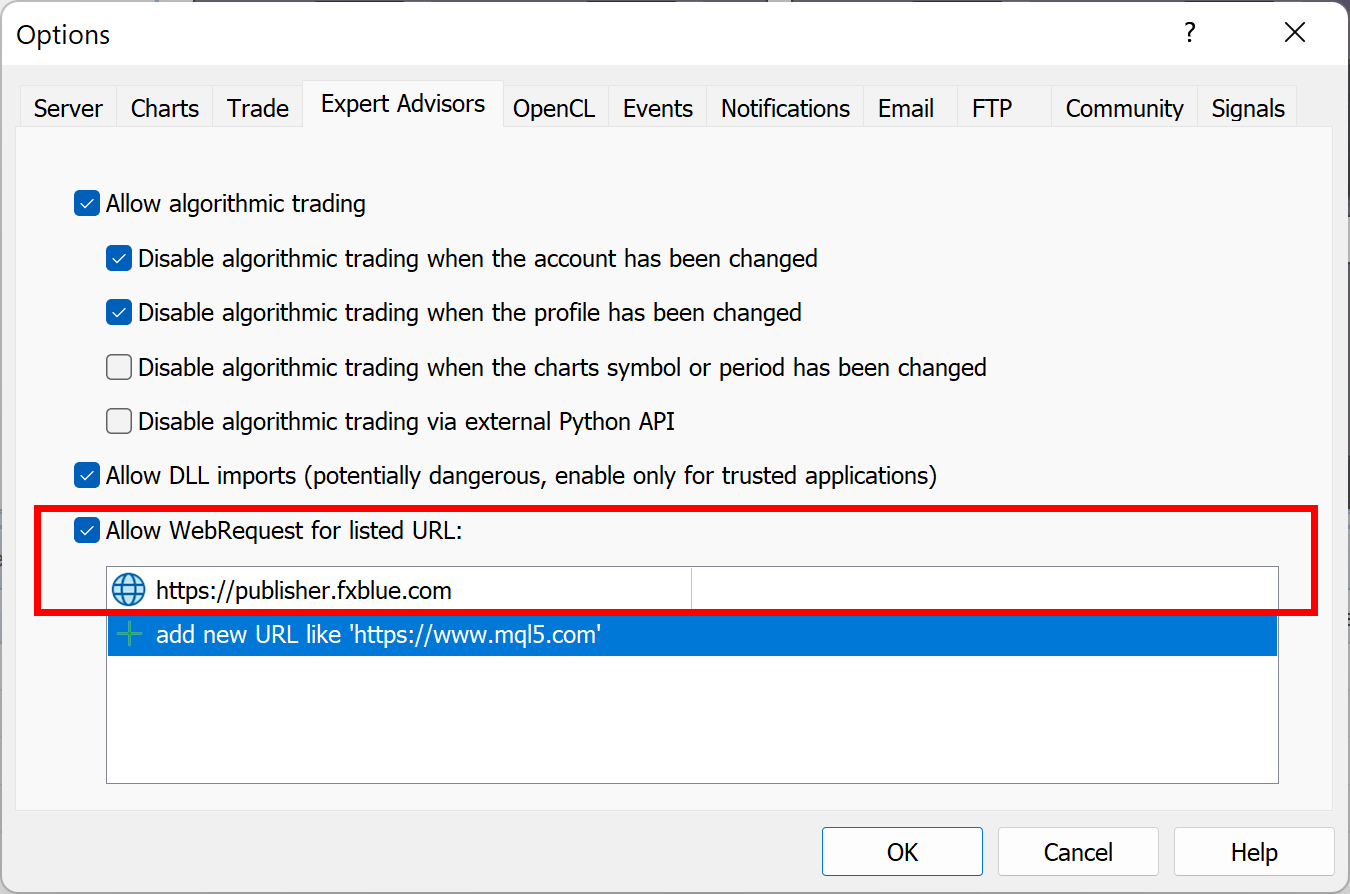Screen dimensions: 1350x894
Task: Click the green plus add URL icon
Action: coord(129,634)
